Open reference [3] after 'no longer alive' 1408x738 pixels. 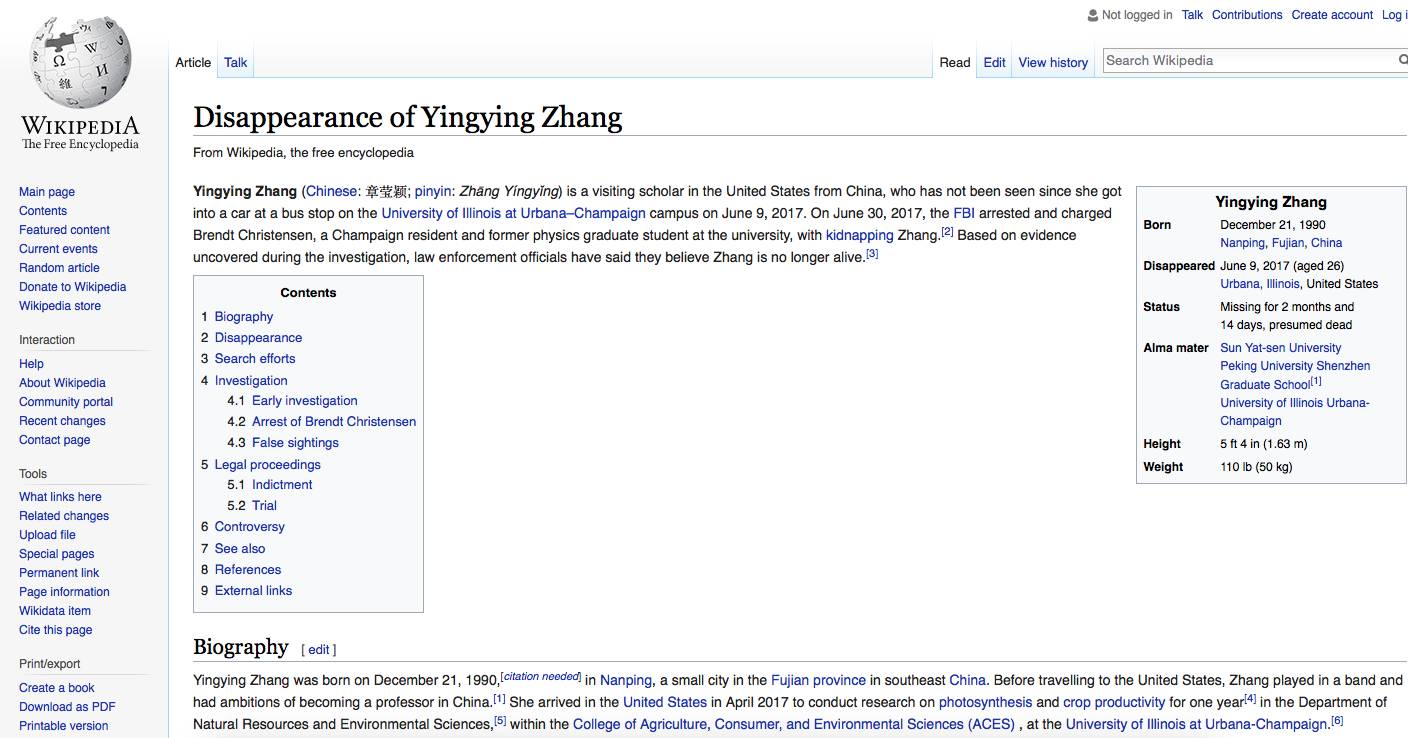pyautogui.click(x=872, y=254)
